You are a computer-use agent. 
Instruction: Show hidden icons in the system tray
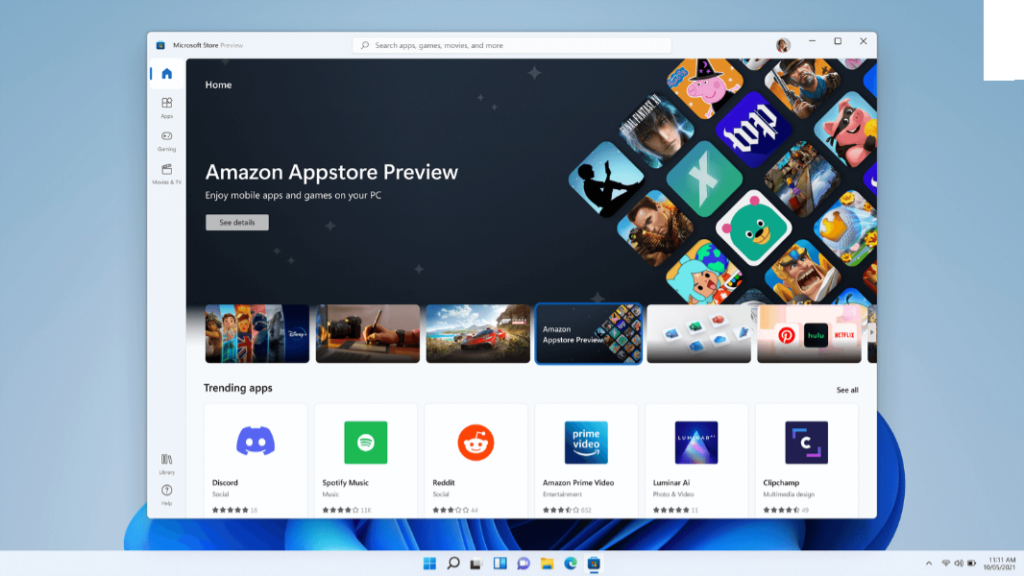(x=929, y=563)
